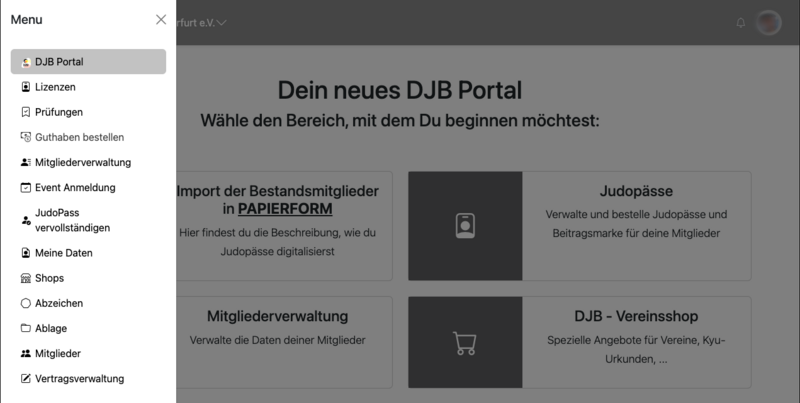Open Mitgliederverwaltung menu entry in sidebar
The image size is (800, 403).
pyautogui.click(x=88, y=162)
